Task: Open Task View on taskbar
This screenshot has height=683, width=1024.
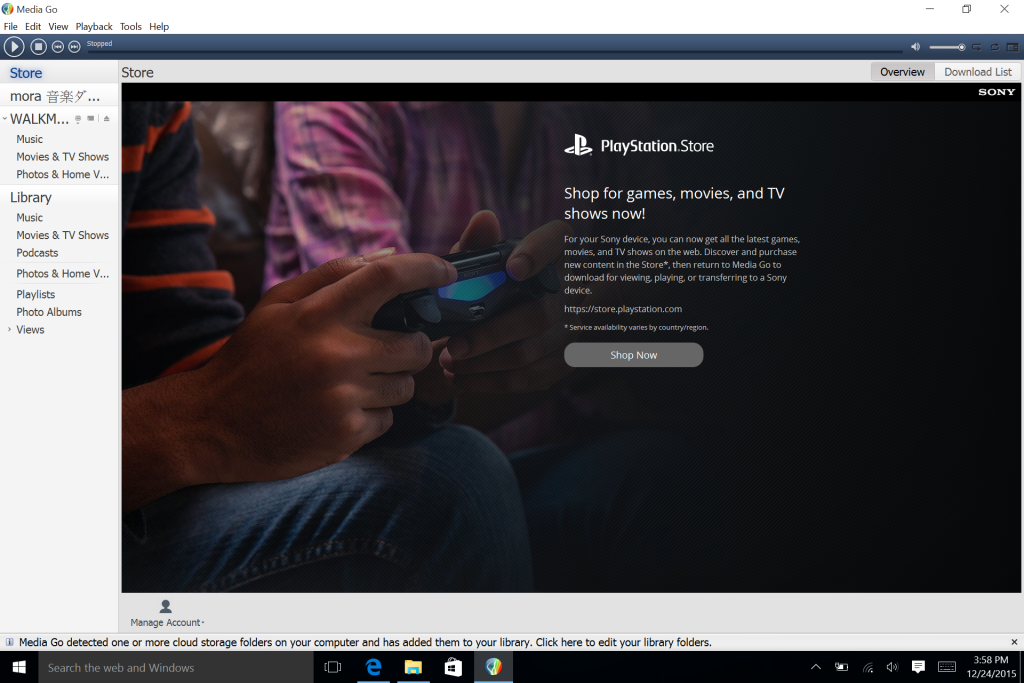Action: pos(333,667)
